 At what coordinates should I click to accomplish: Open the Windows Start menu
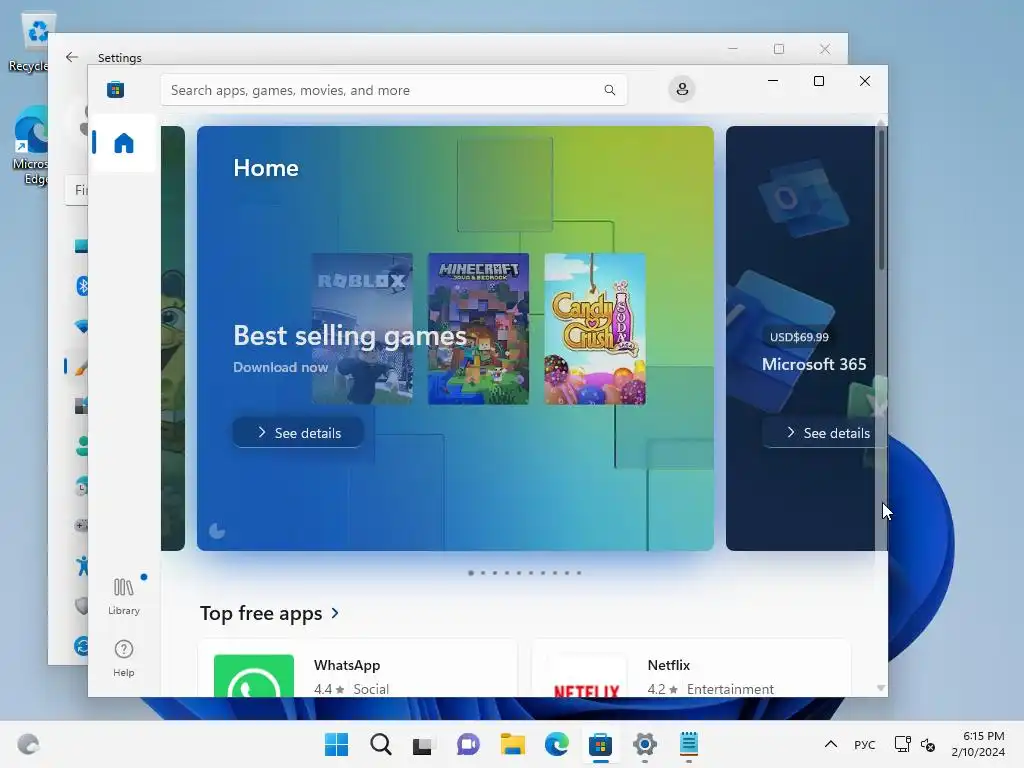336,744
